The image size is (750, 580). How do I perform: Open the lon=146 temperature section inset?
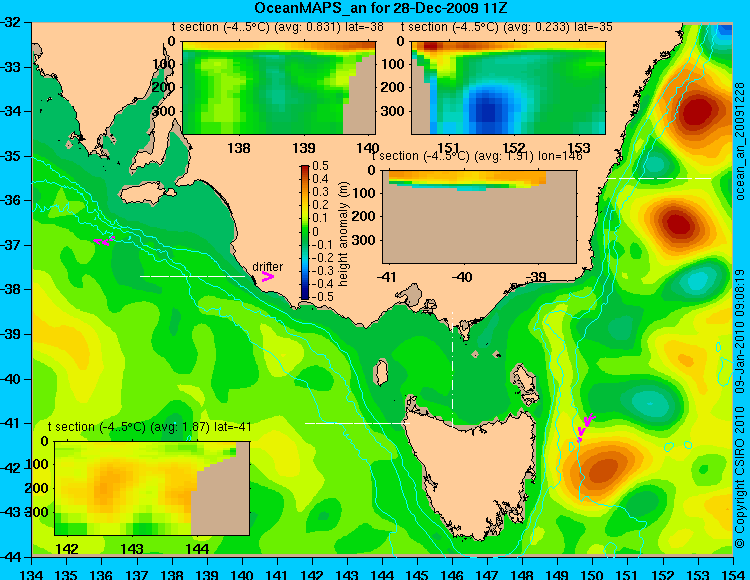479,217
